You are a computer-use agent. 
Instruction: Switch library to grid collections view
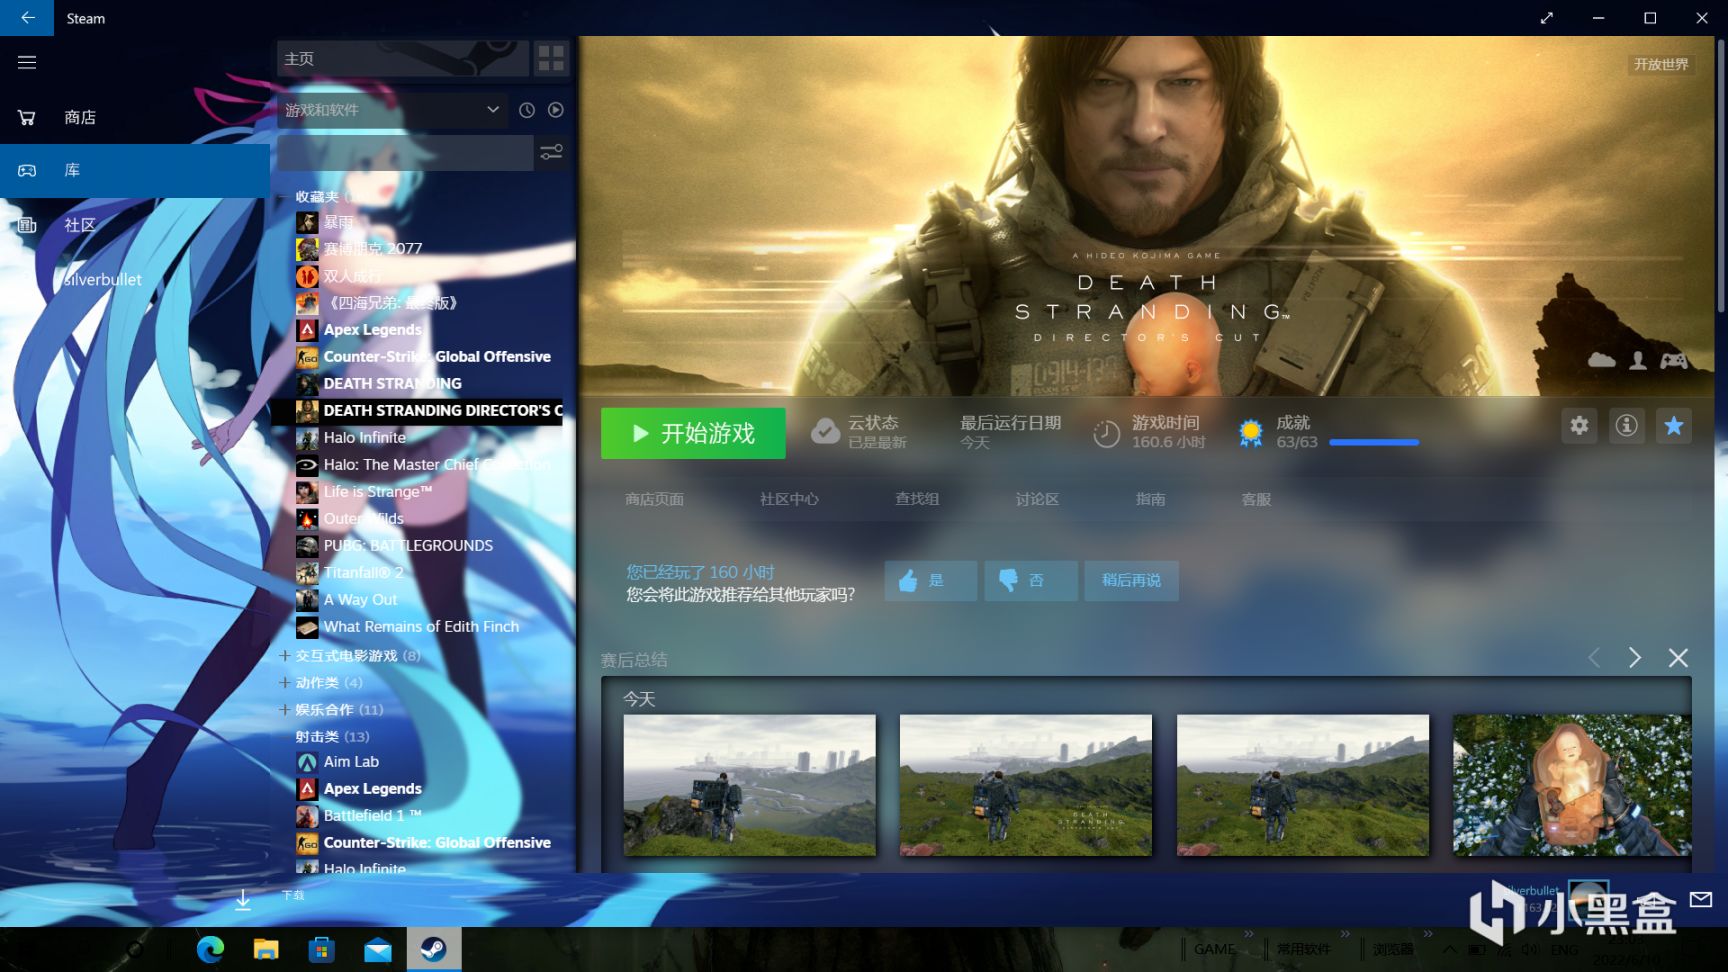click(551, 59)
